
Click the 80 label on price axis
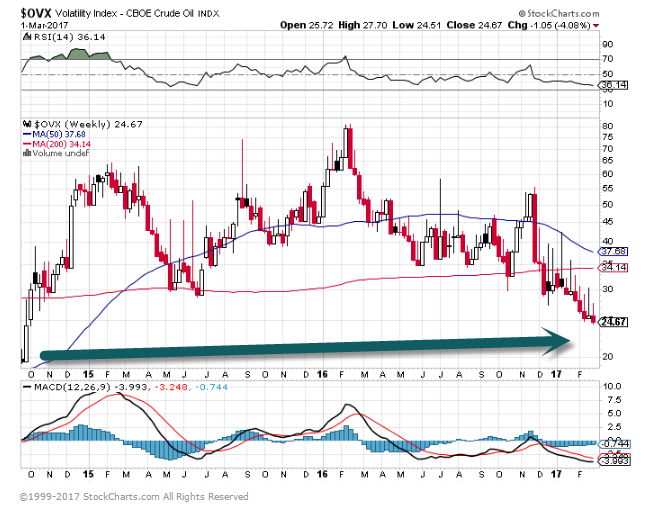[x=608, y=126]
